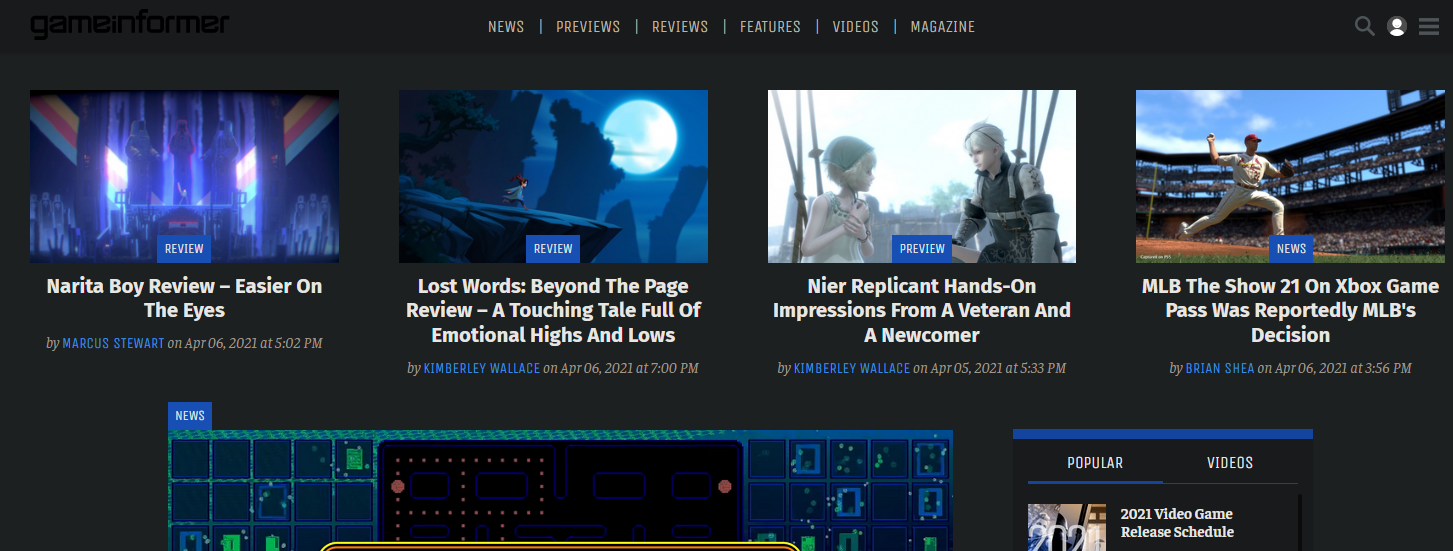Open the search magnifier icon
The width and height of the screenshot is (1453, 551).
coord(1364,26)
